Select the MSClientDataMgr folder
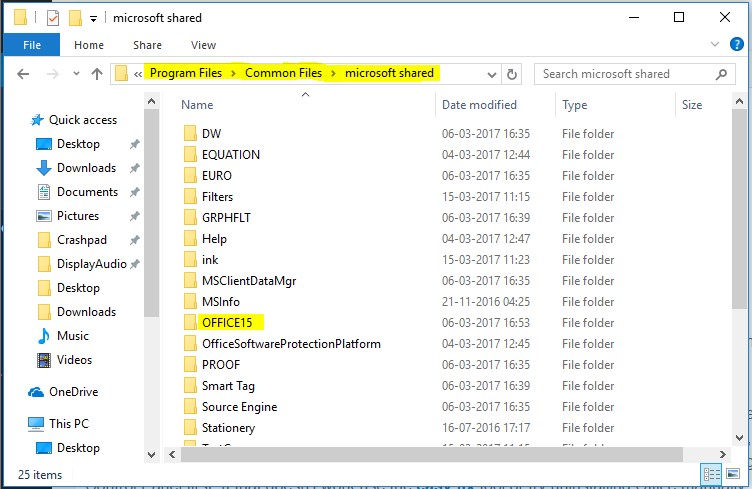752x489 pixels. (x=249, y=281)
